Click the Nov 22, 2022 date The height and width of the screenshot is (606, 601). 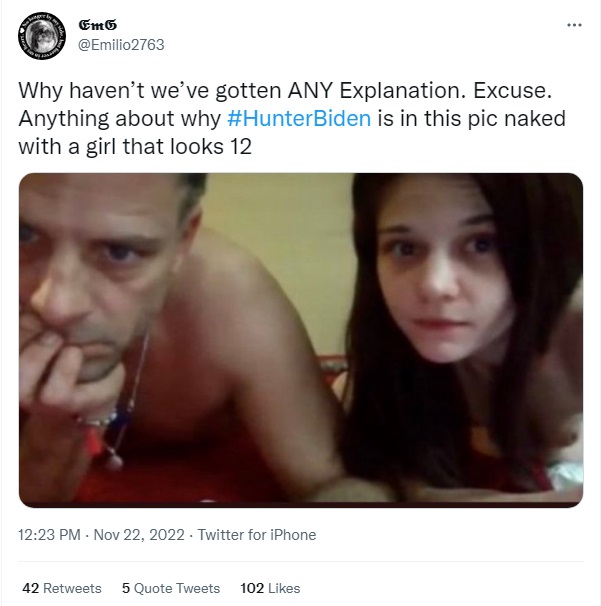(139, 535)
